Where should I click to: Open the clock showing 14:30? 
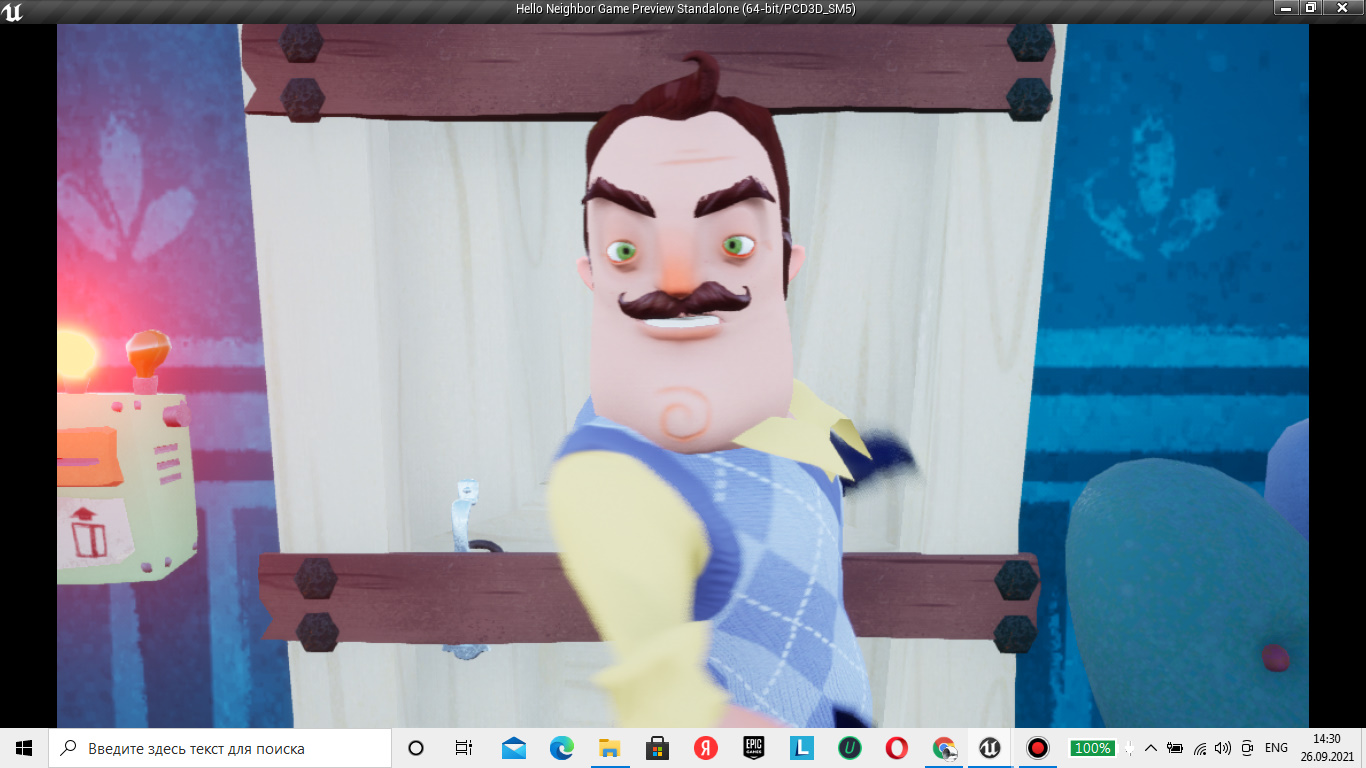[x=1328, y=748]
